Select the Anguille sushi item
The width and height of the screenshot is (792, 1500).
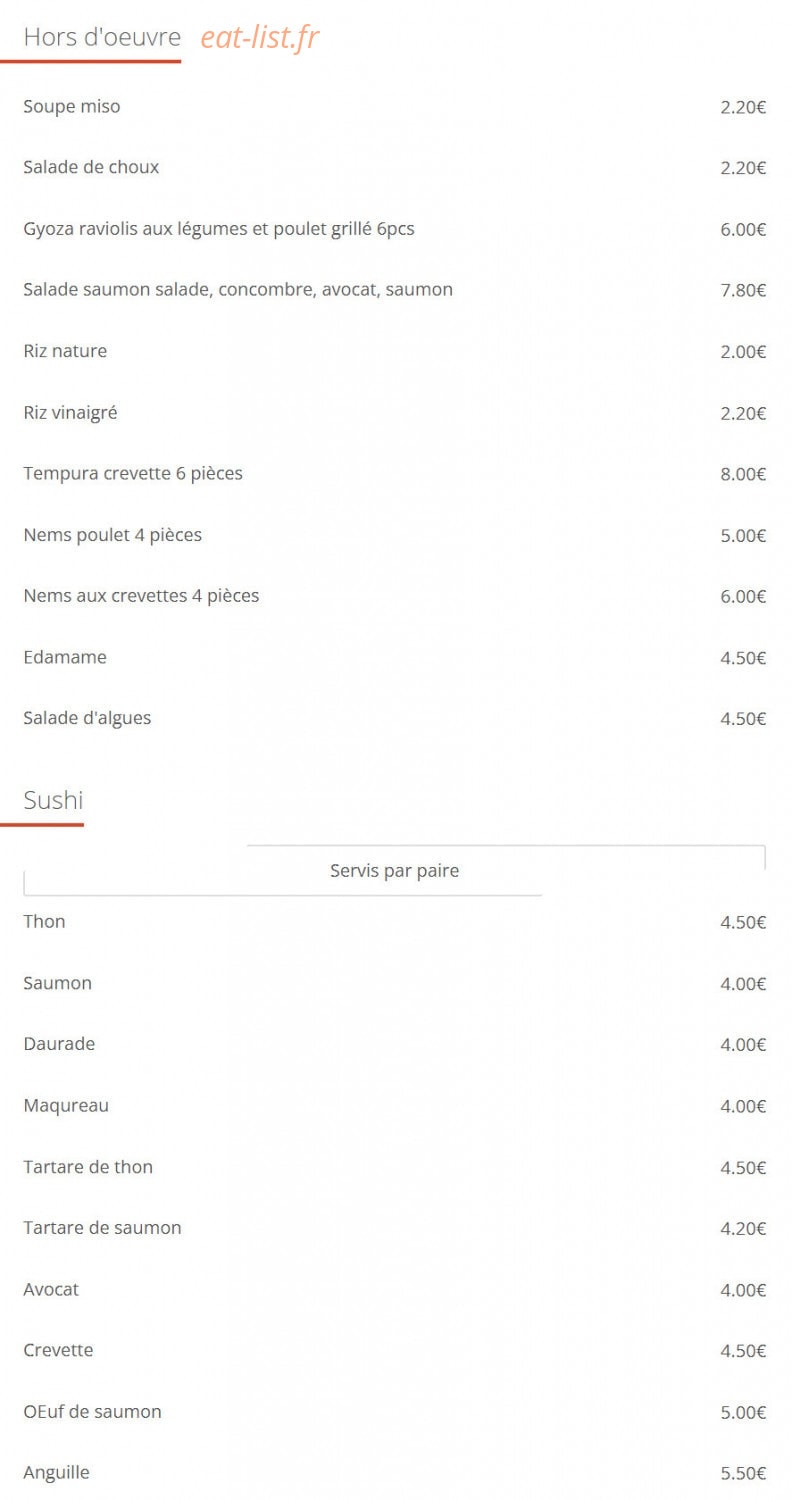[x=56, y=1473]
